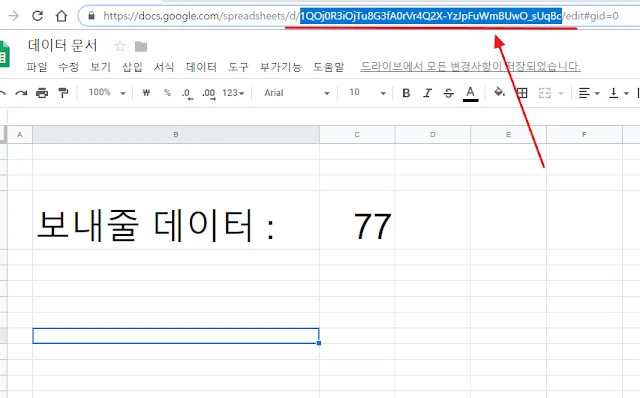Star the document with star icon
This screenshot has width=640, height=398.
120,46
